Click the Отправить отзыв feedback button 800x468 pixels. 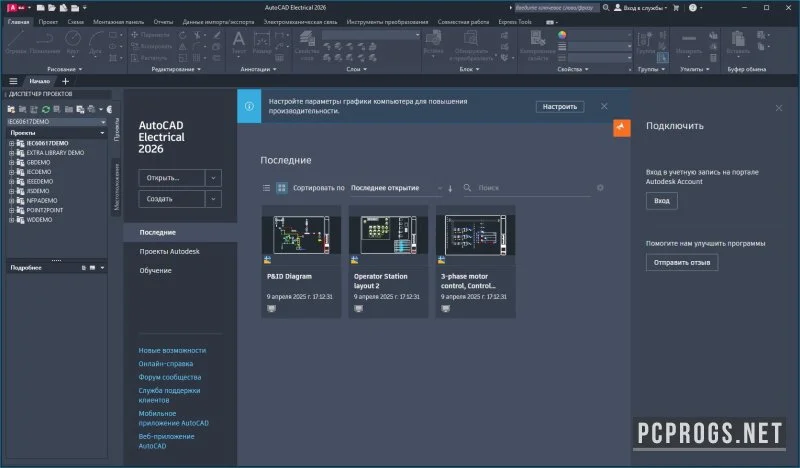[682, 262]
